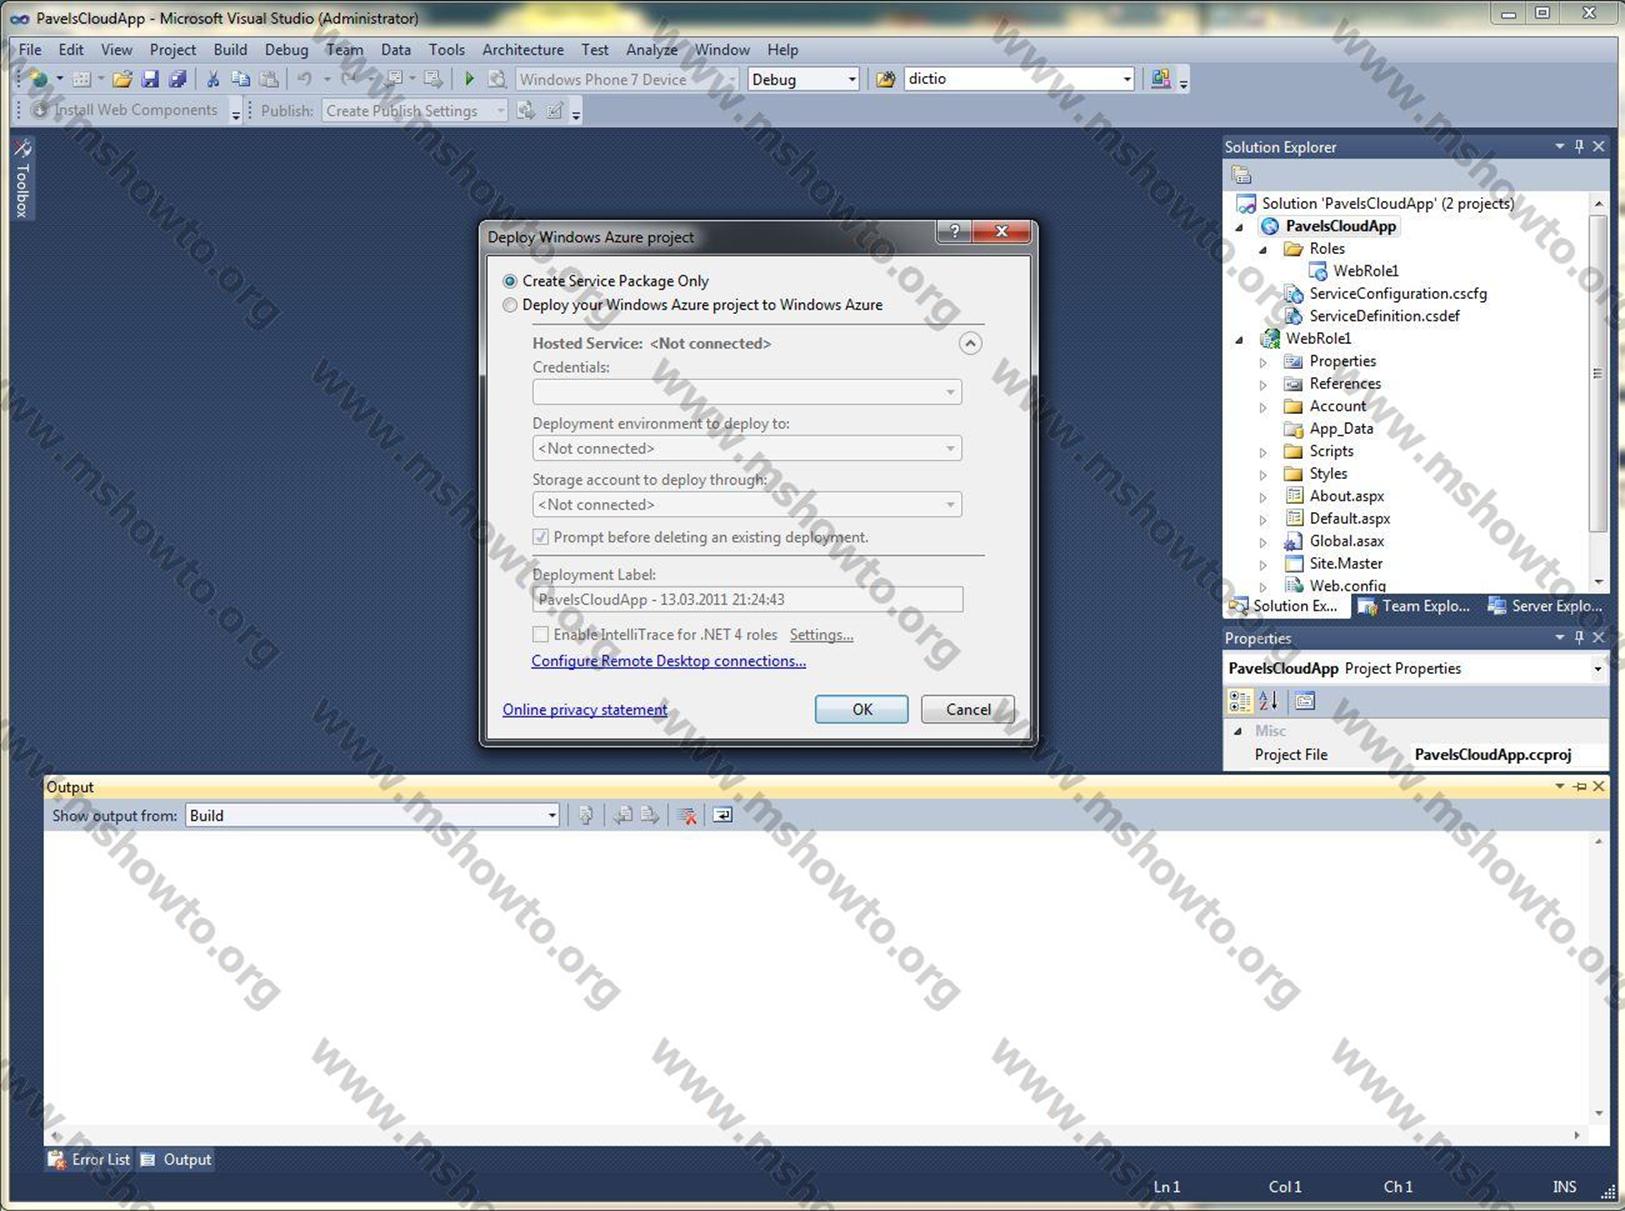Click the Cut scissors icon
The height and width of the screenshot is (1211, 1625).
tap(212, 79)
